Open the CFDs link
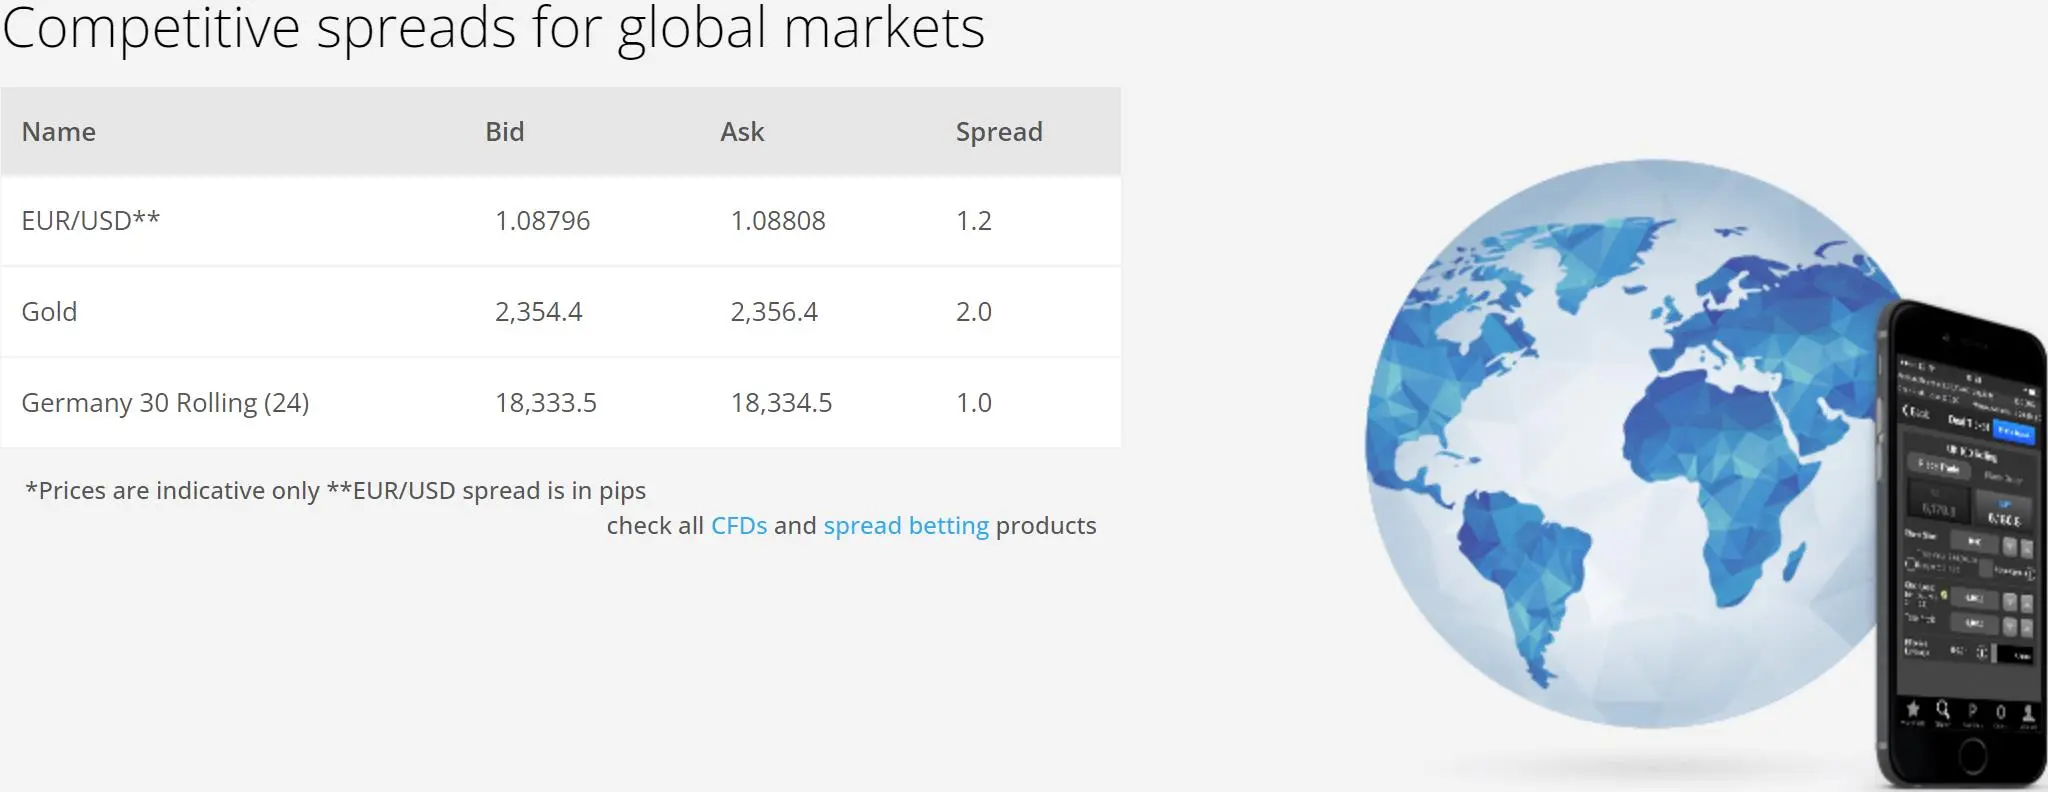Viewport: 2048px width, 792px height. [738, 526]
